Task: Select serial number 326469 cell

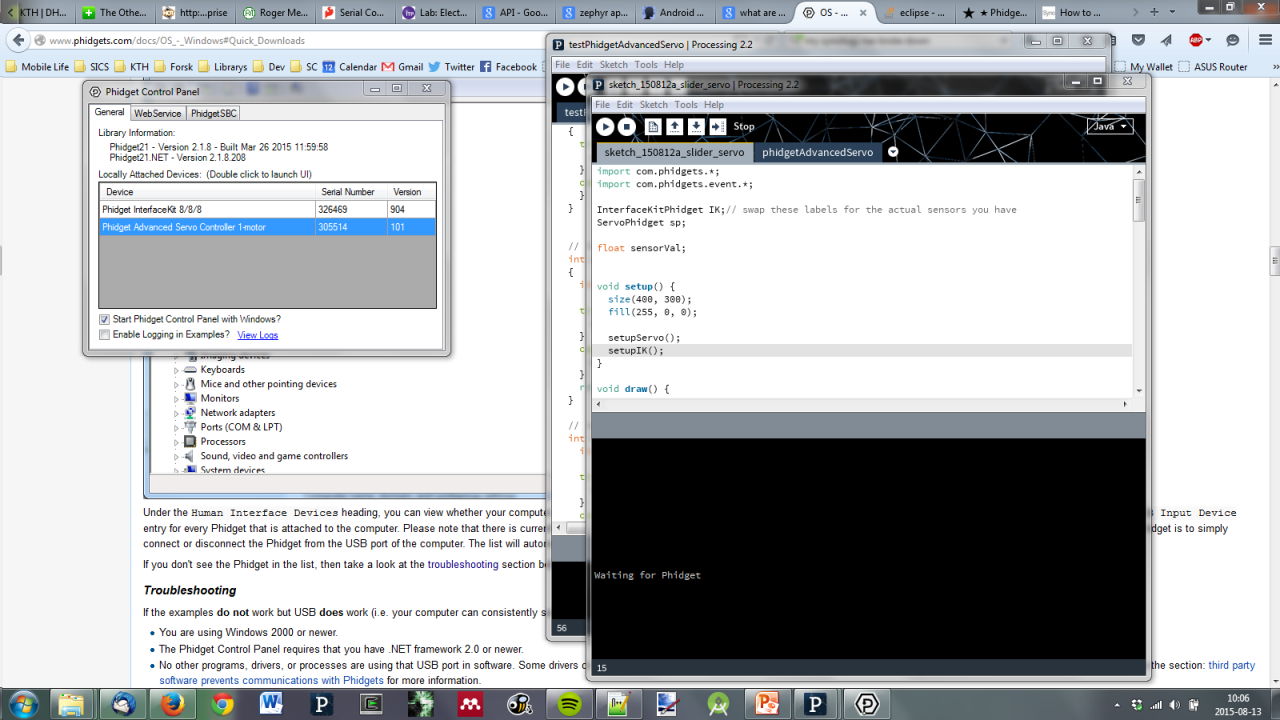Action: [351, 210]
